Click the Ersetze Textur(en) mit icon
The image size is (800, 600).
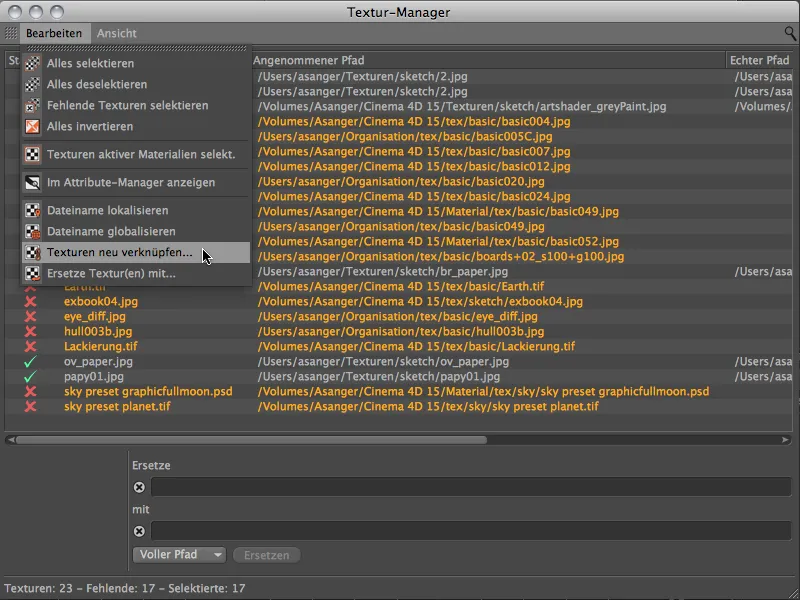tap(33, 273)
